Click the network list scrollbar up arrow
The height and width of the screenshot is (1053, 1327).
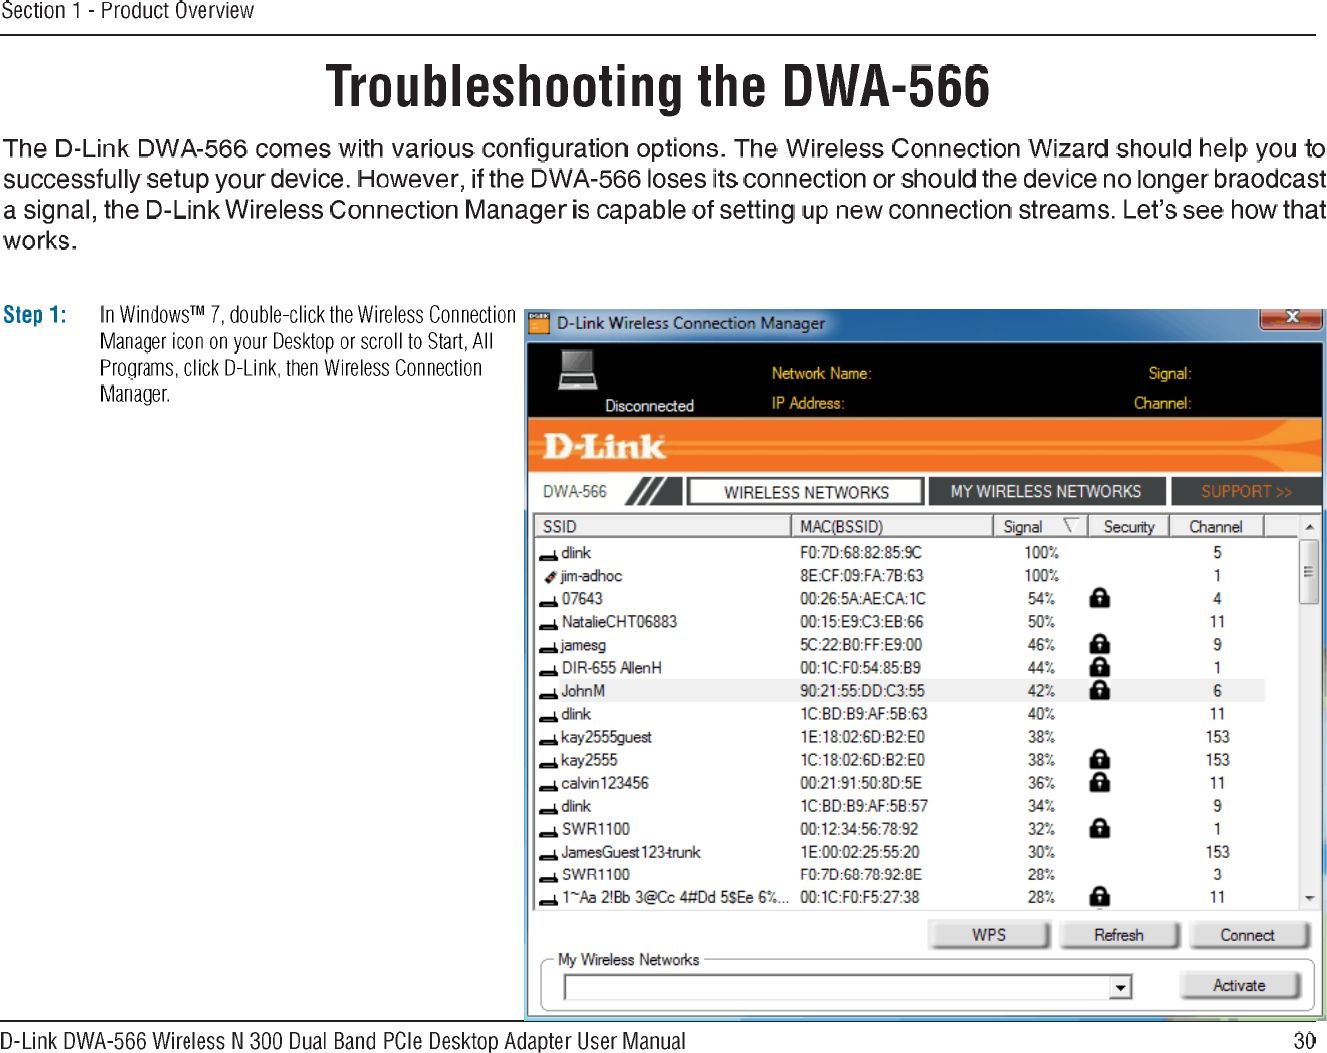(x=1309, y=527)
